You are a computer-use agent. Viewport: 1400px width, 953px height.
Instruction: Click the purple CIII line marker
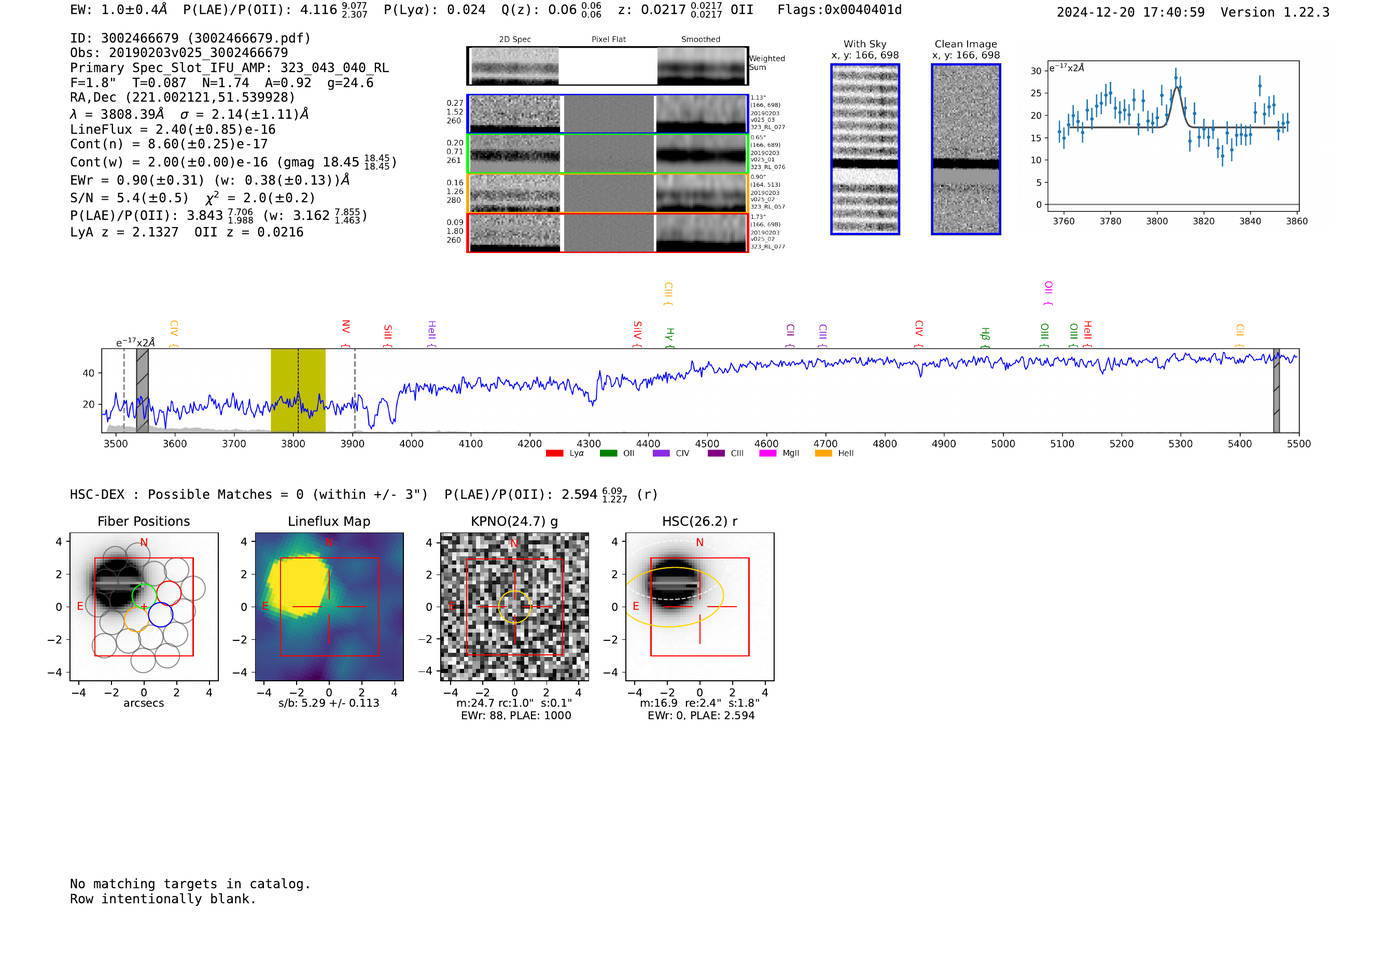823,334
